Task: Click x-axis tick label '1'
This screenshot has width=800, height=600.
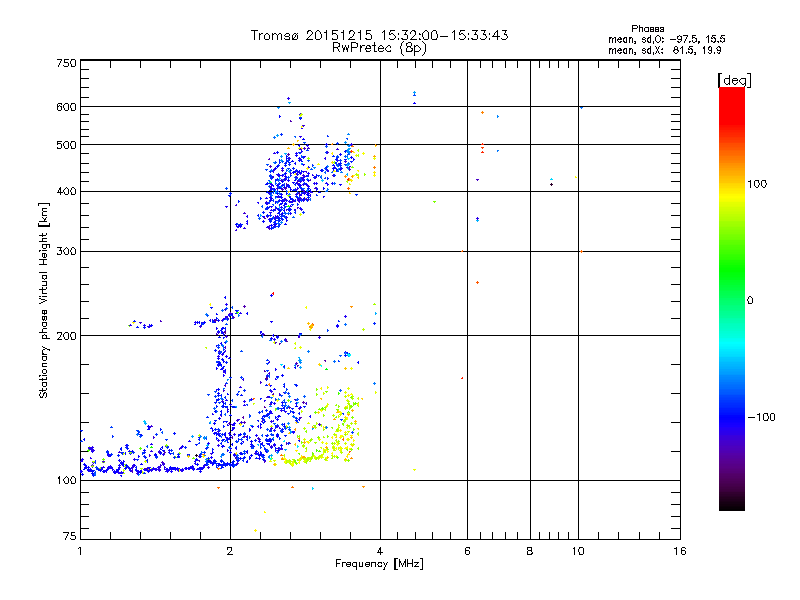Action: pos(80,551)
